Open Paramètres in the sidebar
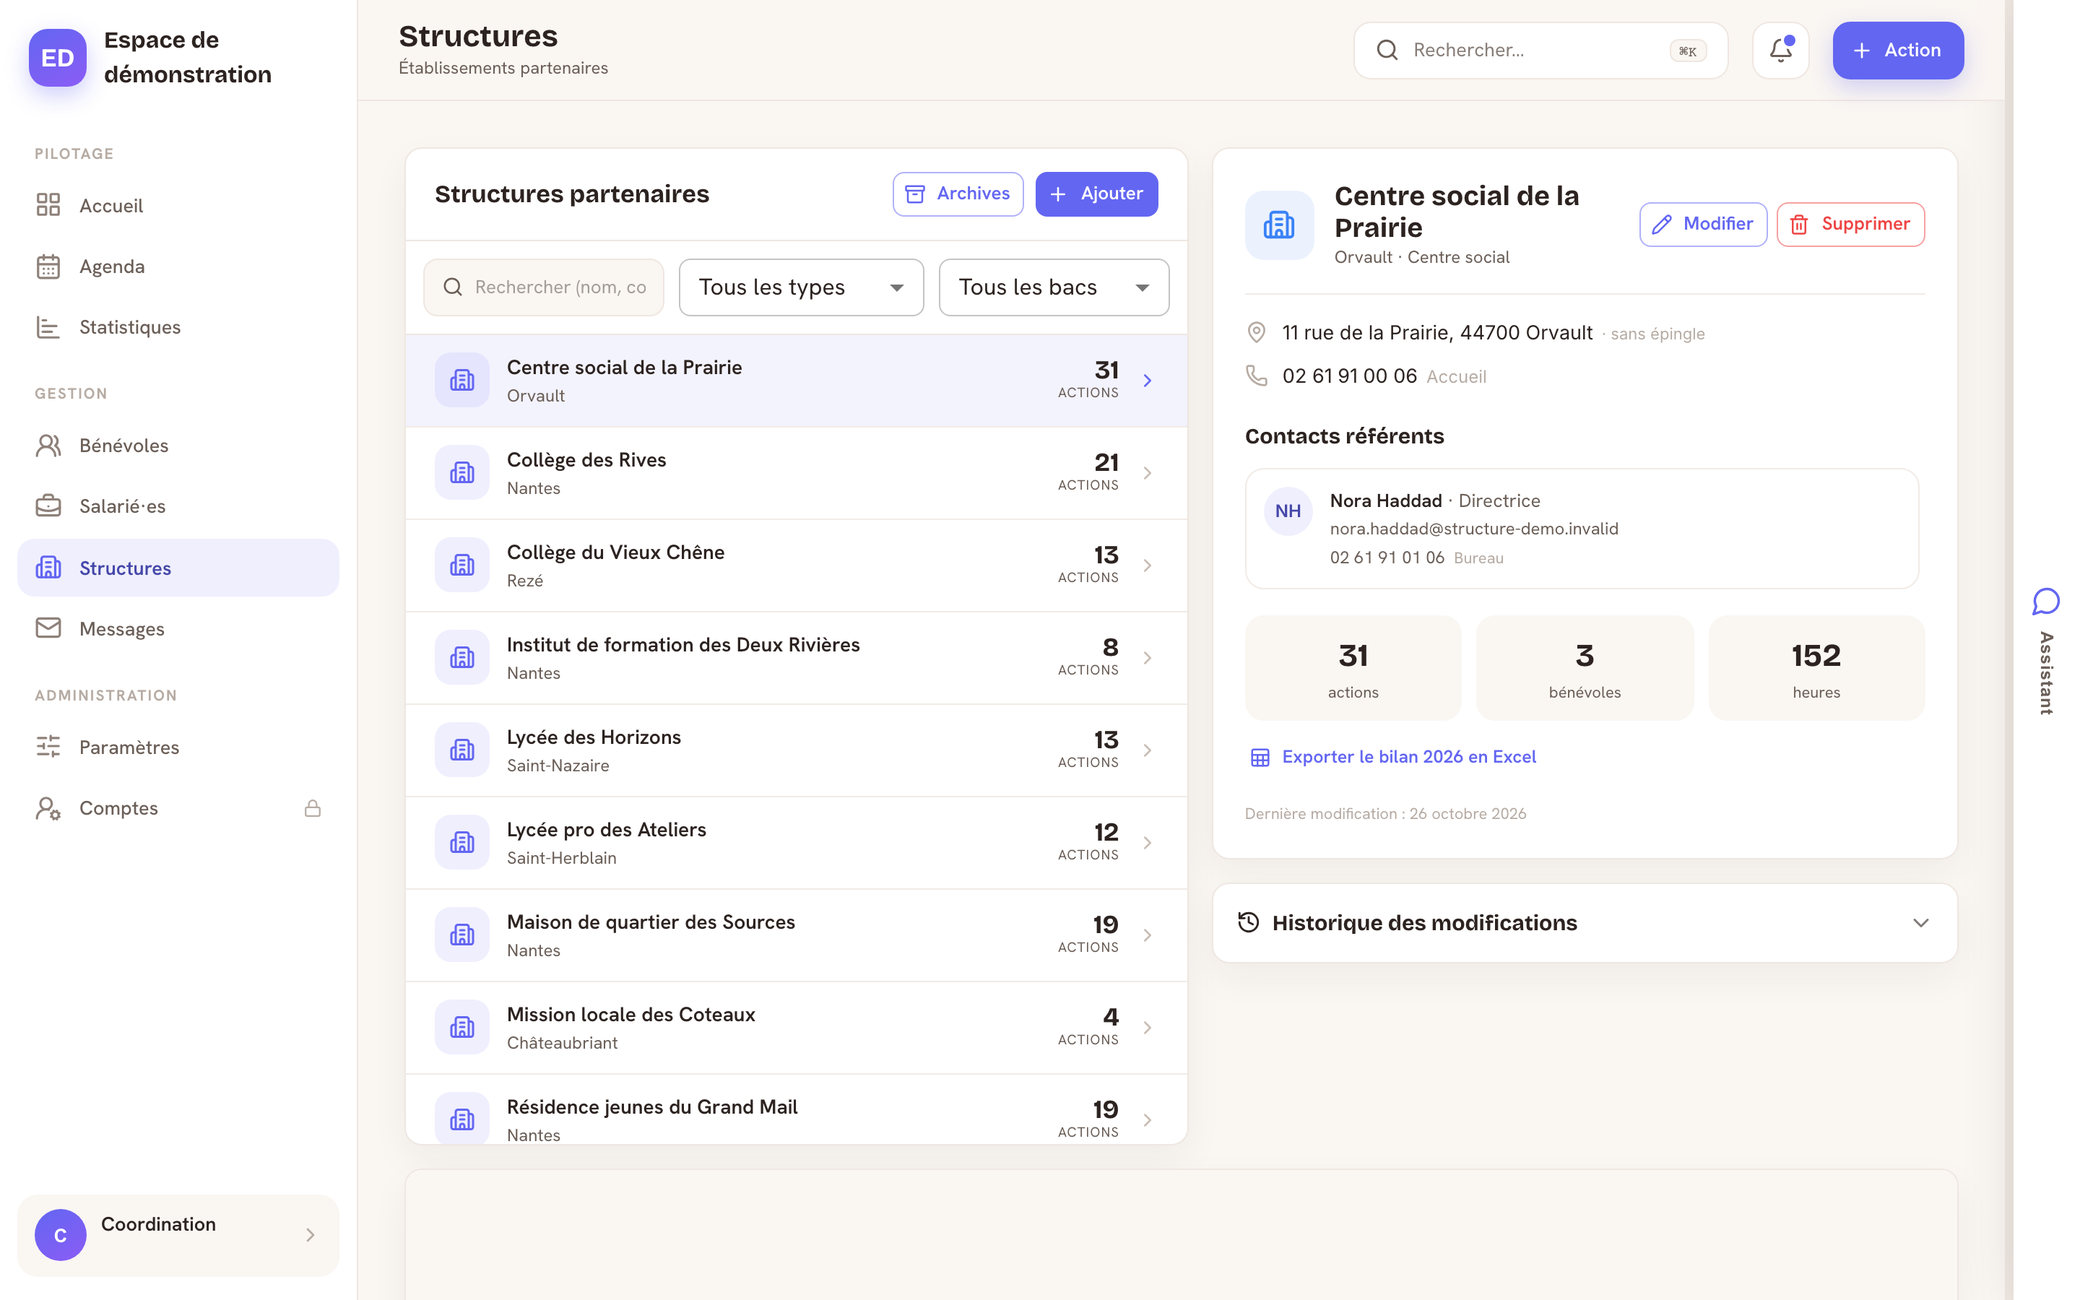2080x1300 pixels. coord(178,747)
